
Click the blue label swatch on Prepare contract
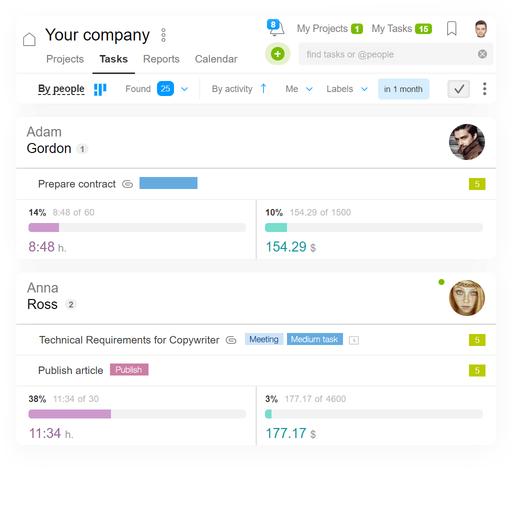168,183
